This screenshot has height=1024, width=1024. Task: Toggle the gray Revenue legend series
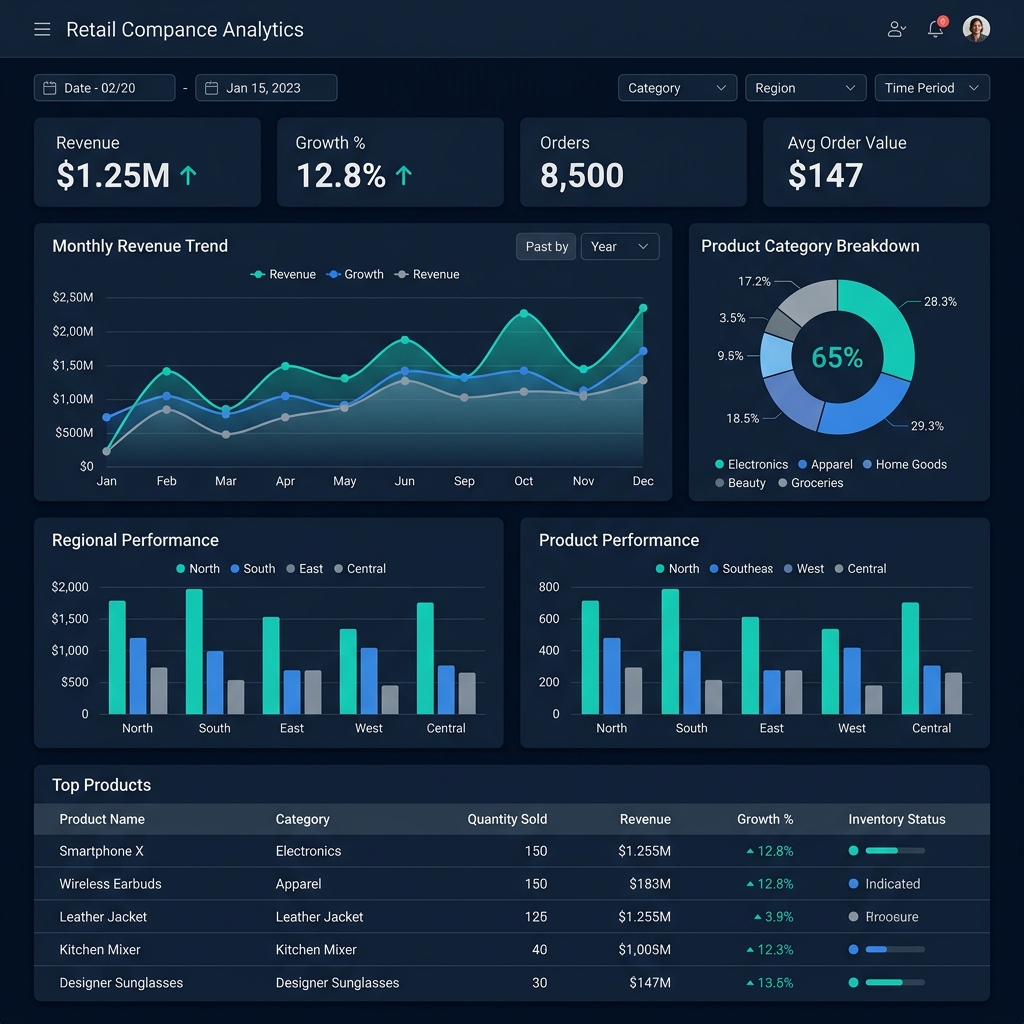click(426, 274)
